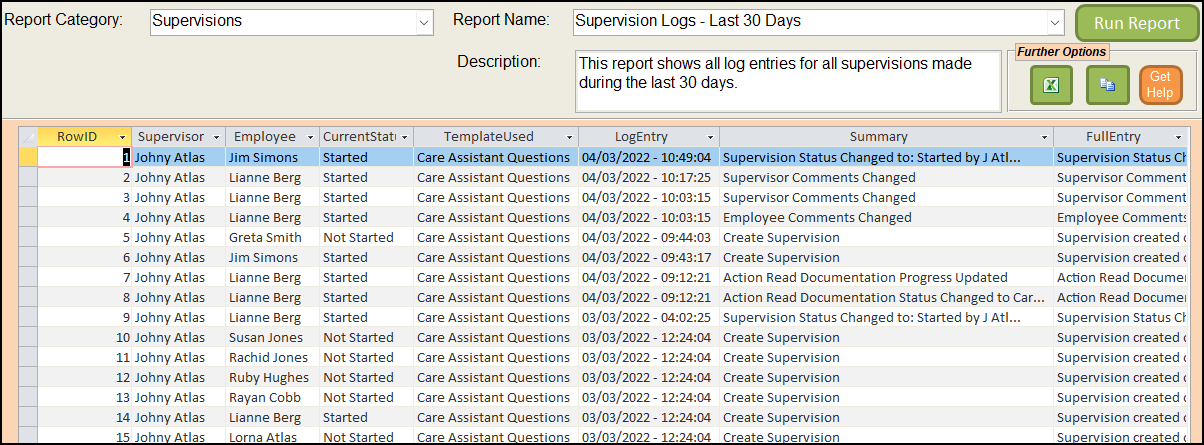This screenshot has height=445, width=1204.
Task: Click the Susan Jones employee cell
Action: (265, 337)
